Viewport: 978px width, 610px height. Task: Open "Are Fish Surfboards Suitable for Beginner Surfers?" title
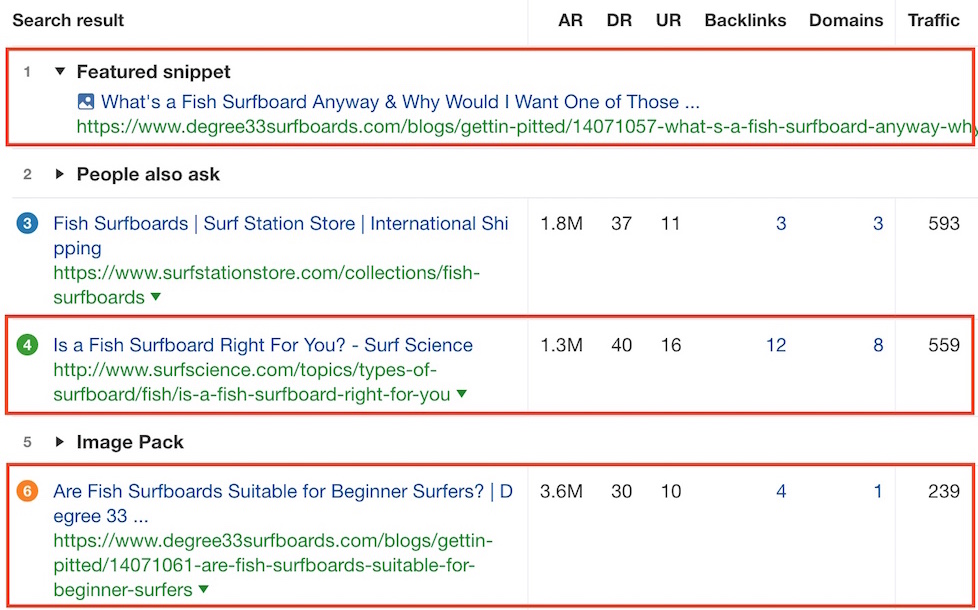point(283,504)
